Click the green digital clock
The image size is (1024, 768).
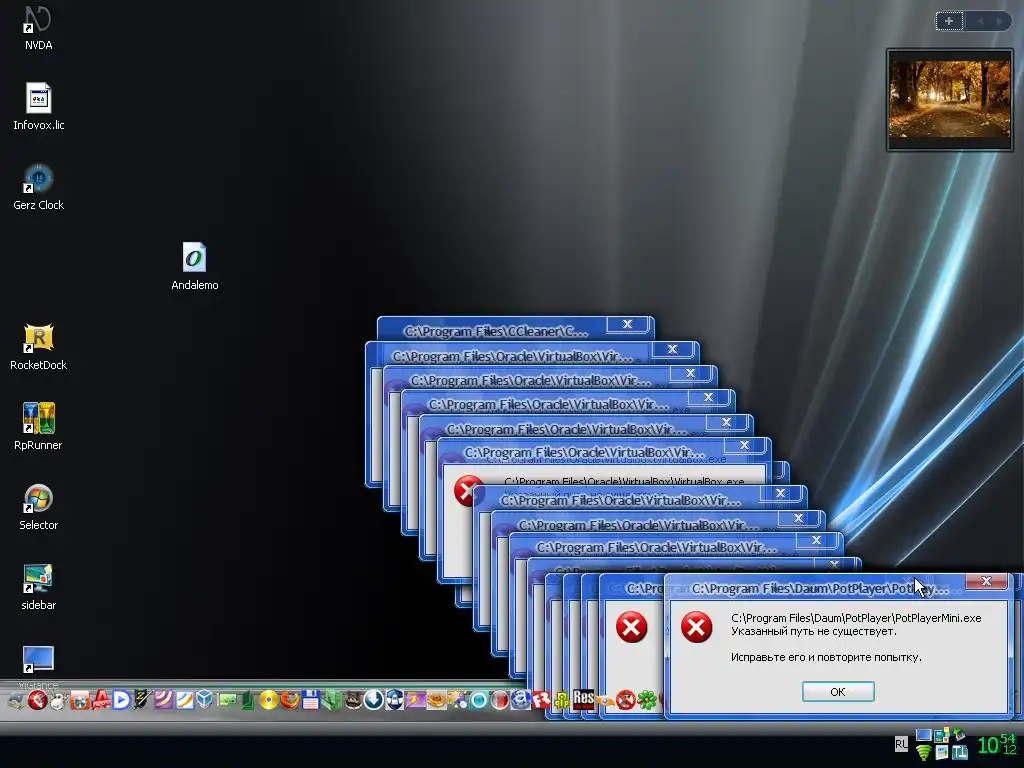click(x=997, y=744)
